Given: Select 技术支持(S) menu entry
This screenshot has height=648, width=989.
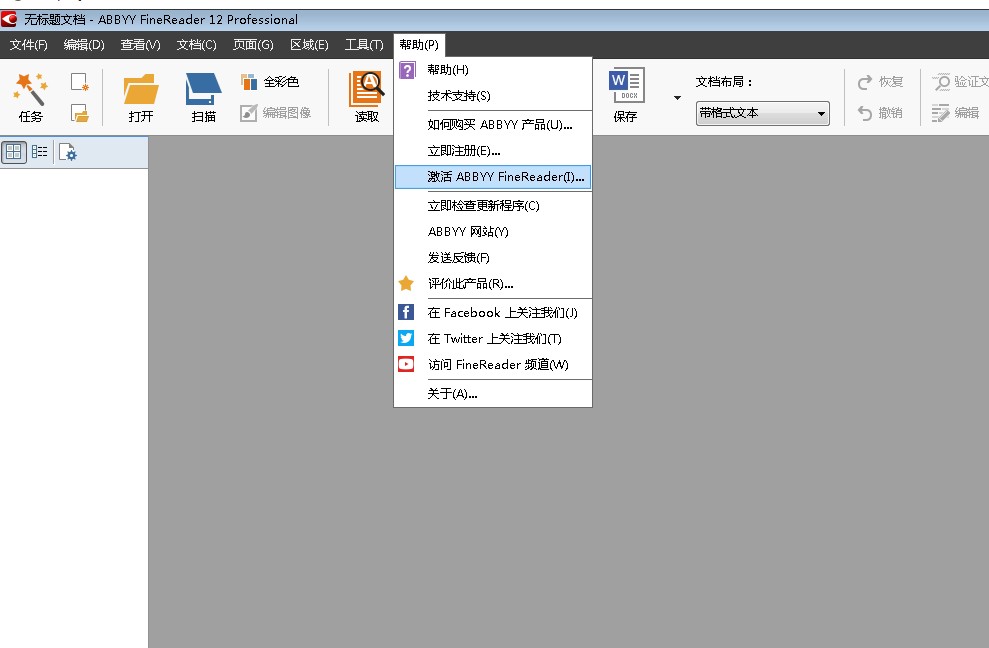Looking at the screenshot, I should [493, 96].
